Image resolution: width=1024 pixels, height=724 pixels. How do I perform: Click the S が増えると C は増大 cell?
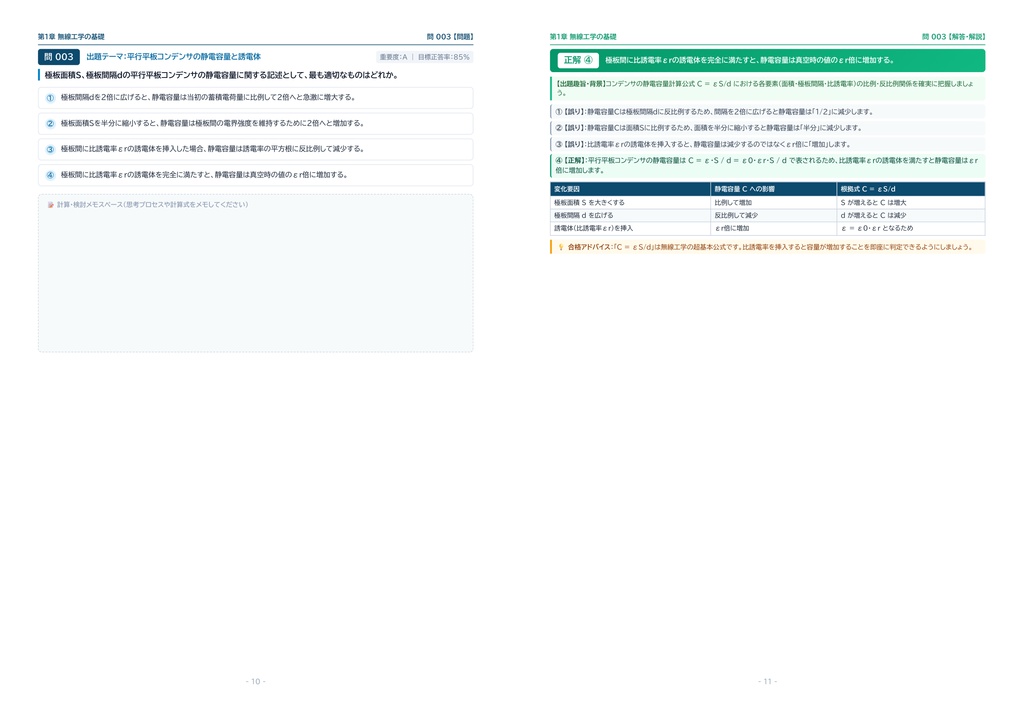pyautogui.click(x=911, y=203)
